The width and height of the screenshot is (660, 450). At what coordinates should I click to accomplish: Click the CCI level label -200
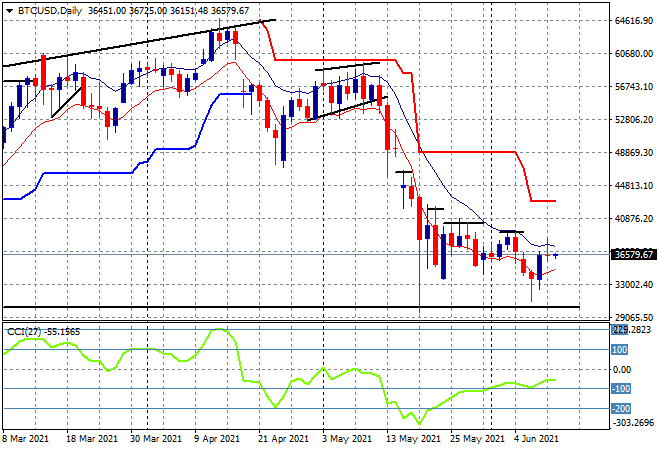point(621,408)
